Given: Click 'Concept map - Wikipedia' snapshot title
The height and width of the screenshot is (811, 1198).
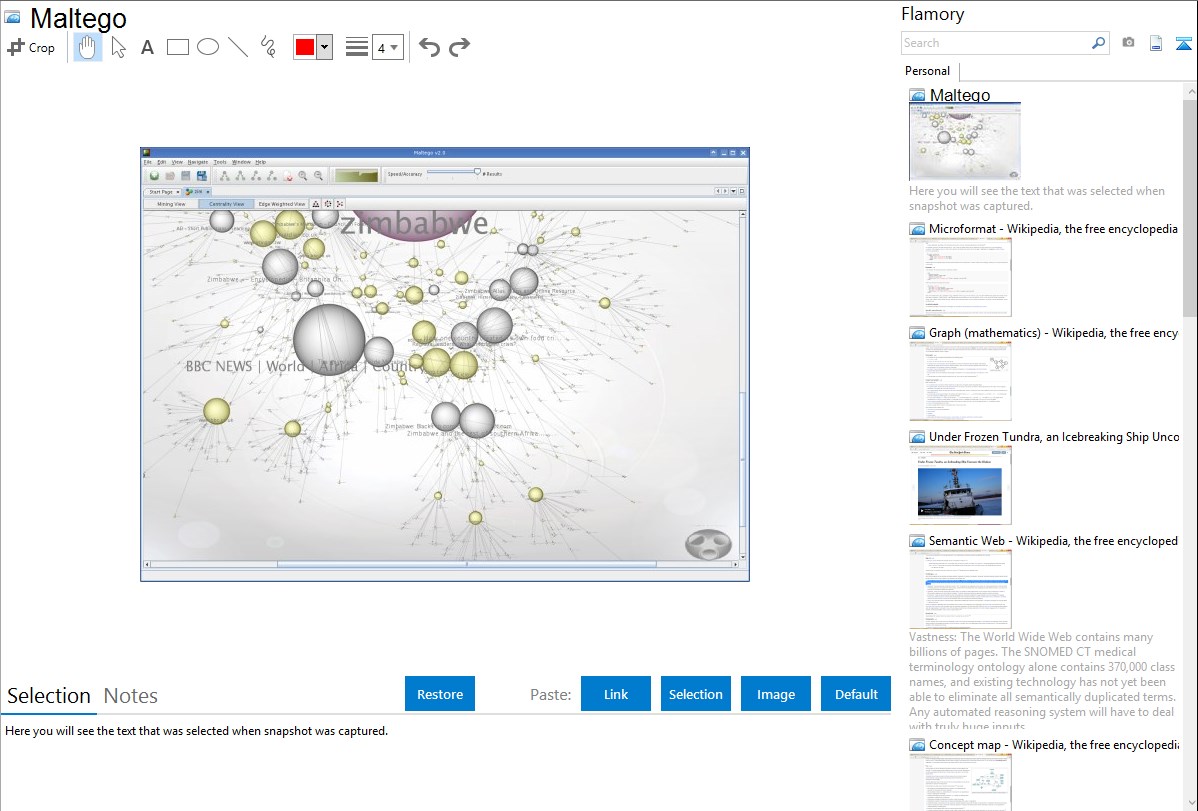Looking at the screenshot, I should point(1053,744).
